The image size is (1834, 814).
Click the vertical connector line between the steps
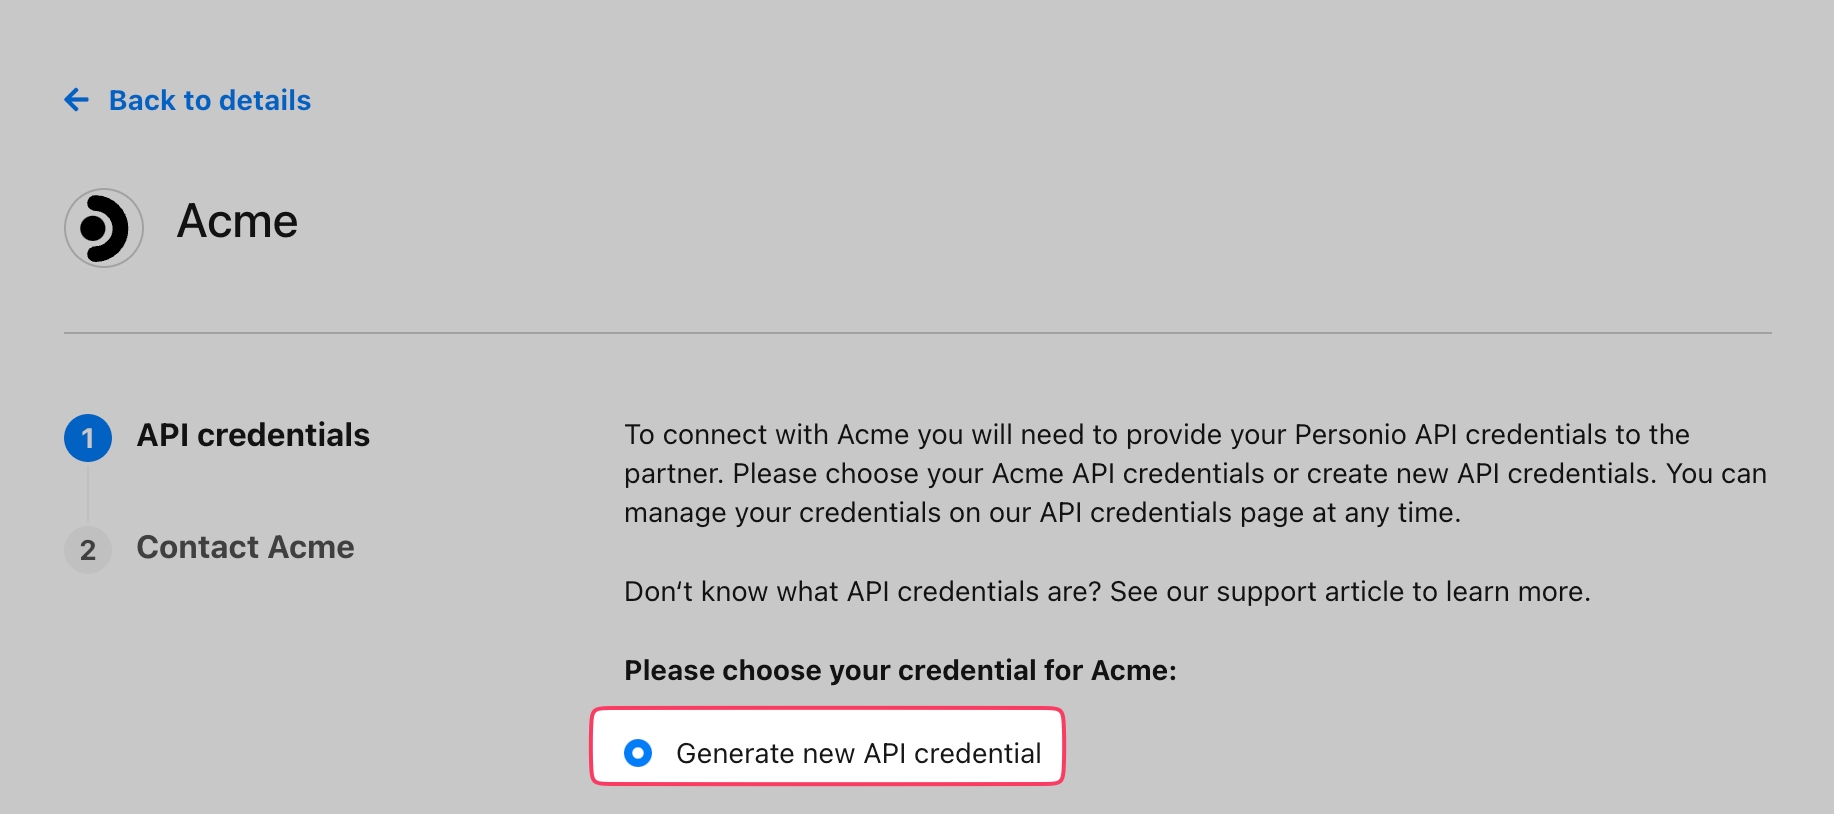(88, 494)
